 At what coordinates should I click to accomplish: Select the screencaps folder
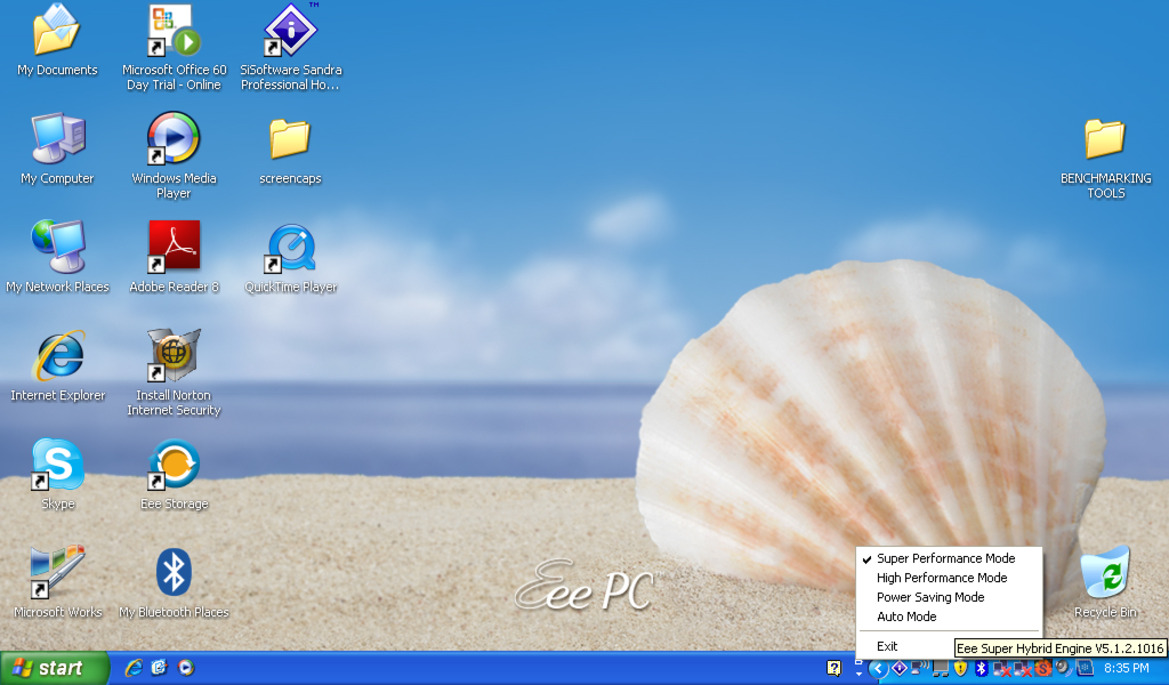[290, 152]
